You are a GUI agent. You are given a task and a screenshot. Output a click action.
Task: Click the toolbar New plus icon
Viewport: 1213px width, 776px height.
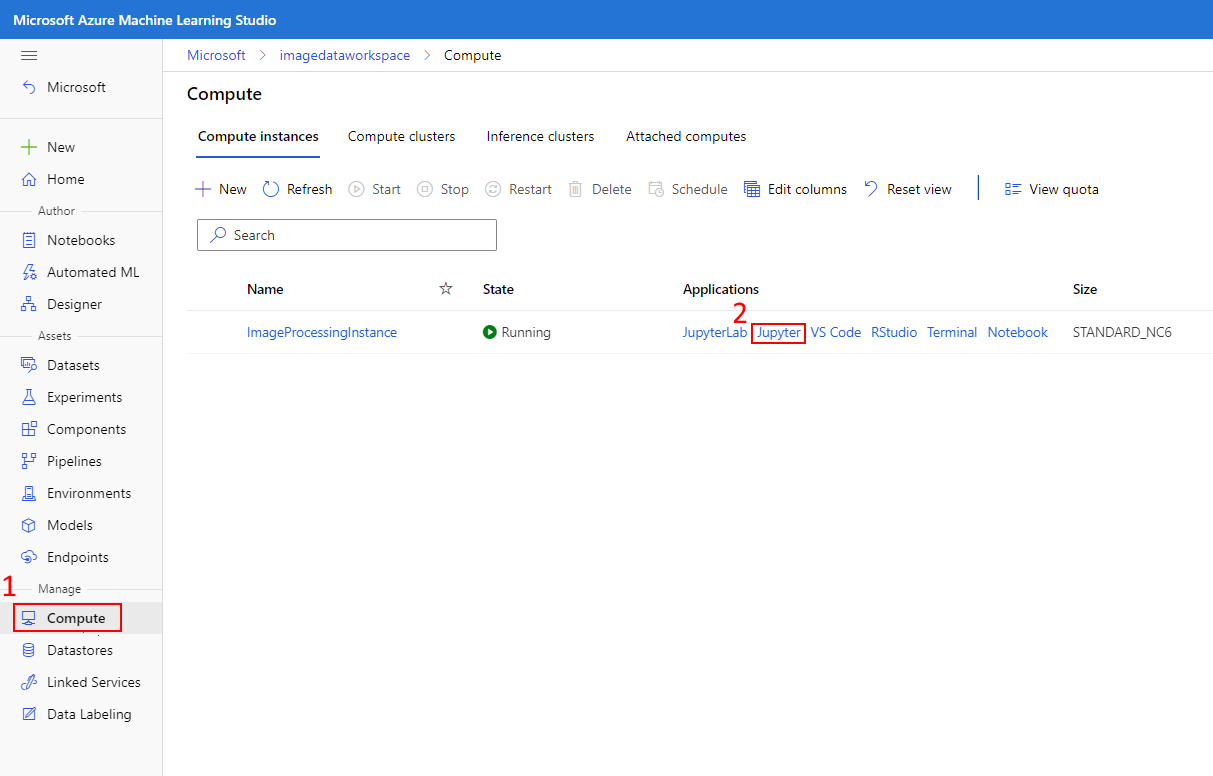point(203,189)
